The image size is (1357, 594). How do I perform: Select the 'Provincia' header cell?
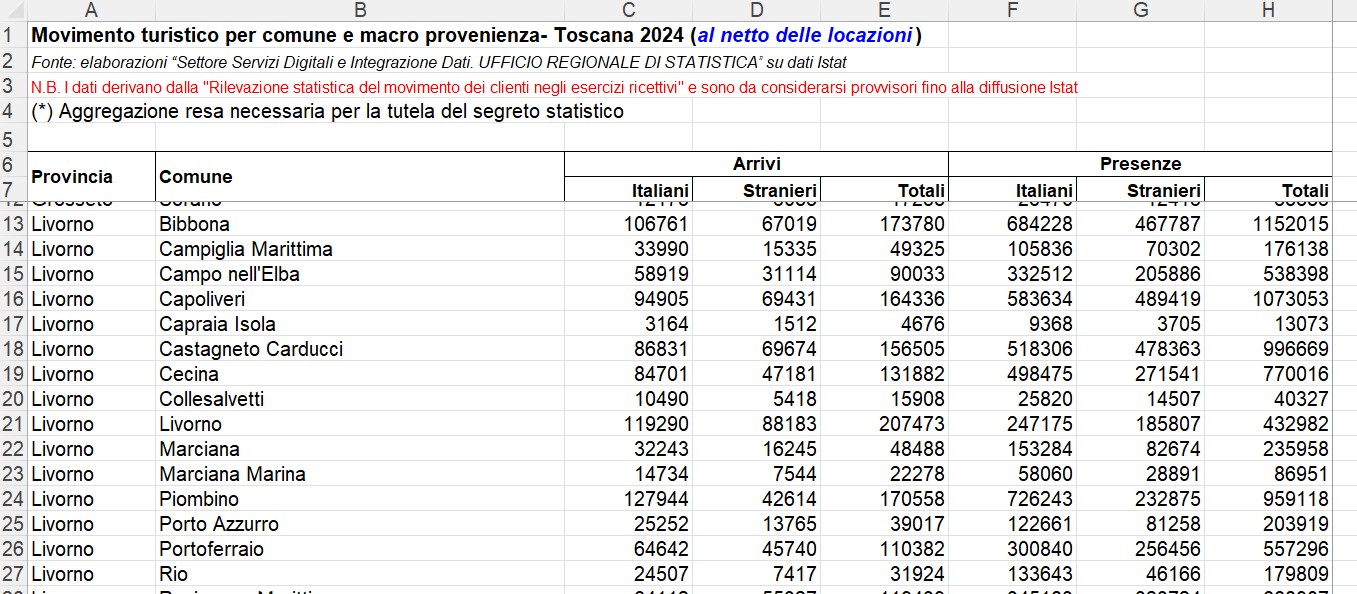pos(90,176)
